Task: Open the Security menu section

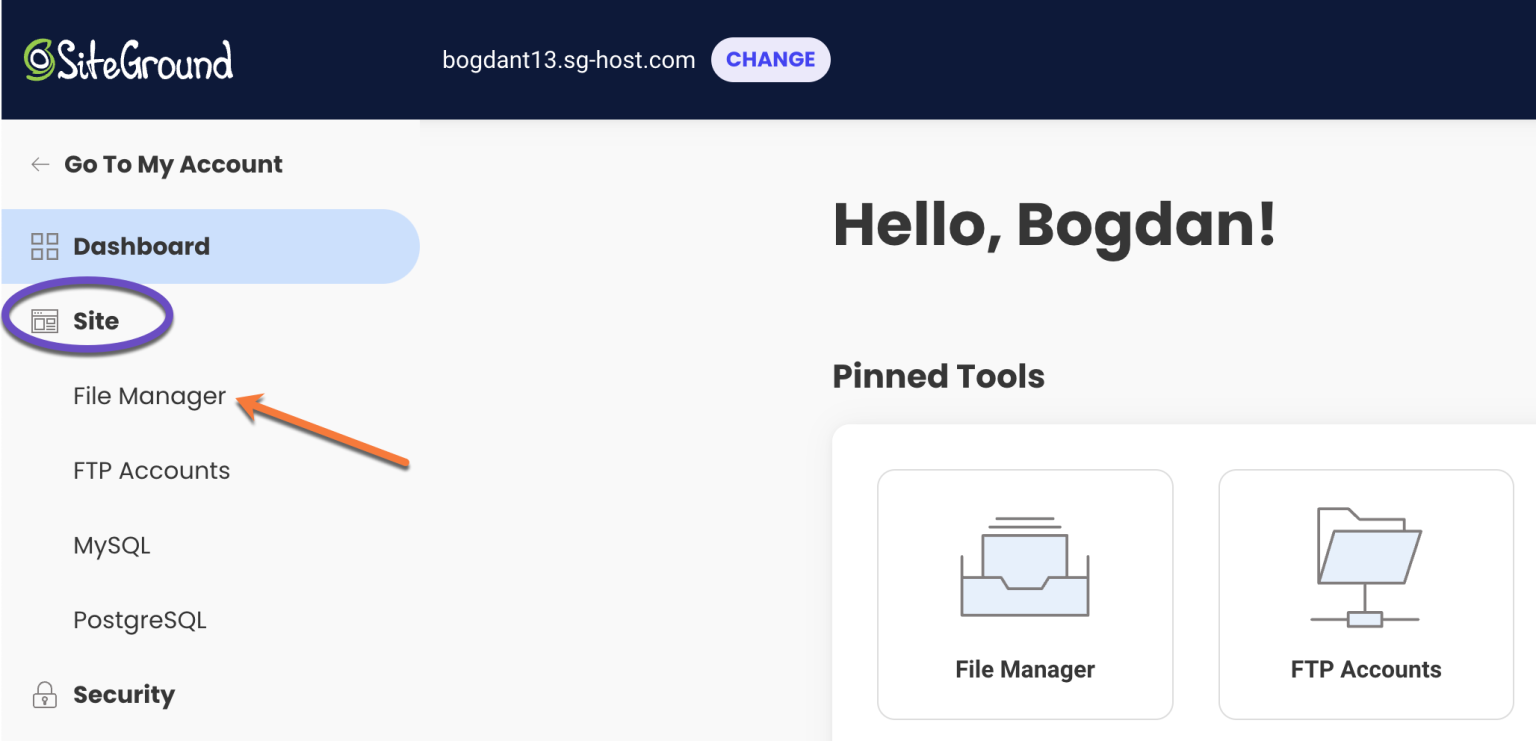Action: [x=124, y=694]
